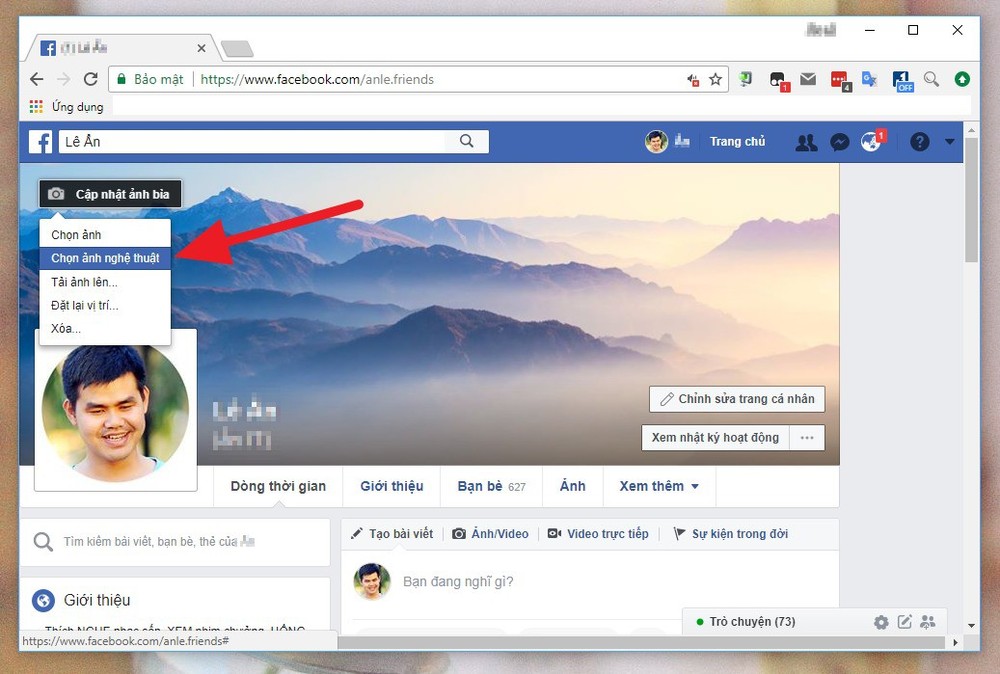This screenshot has height=674, width=1000.
Task: Click Xem nhật ký hoạt động button
Action: [x=716, y=437]
